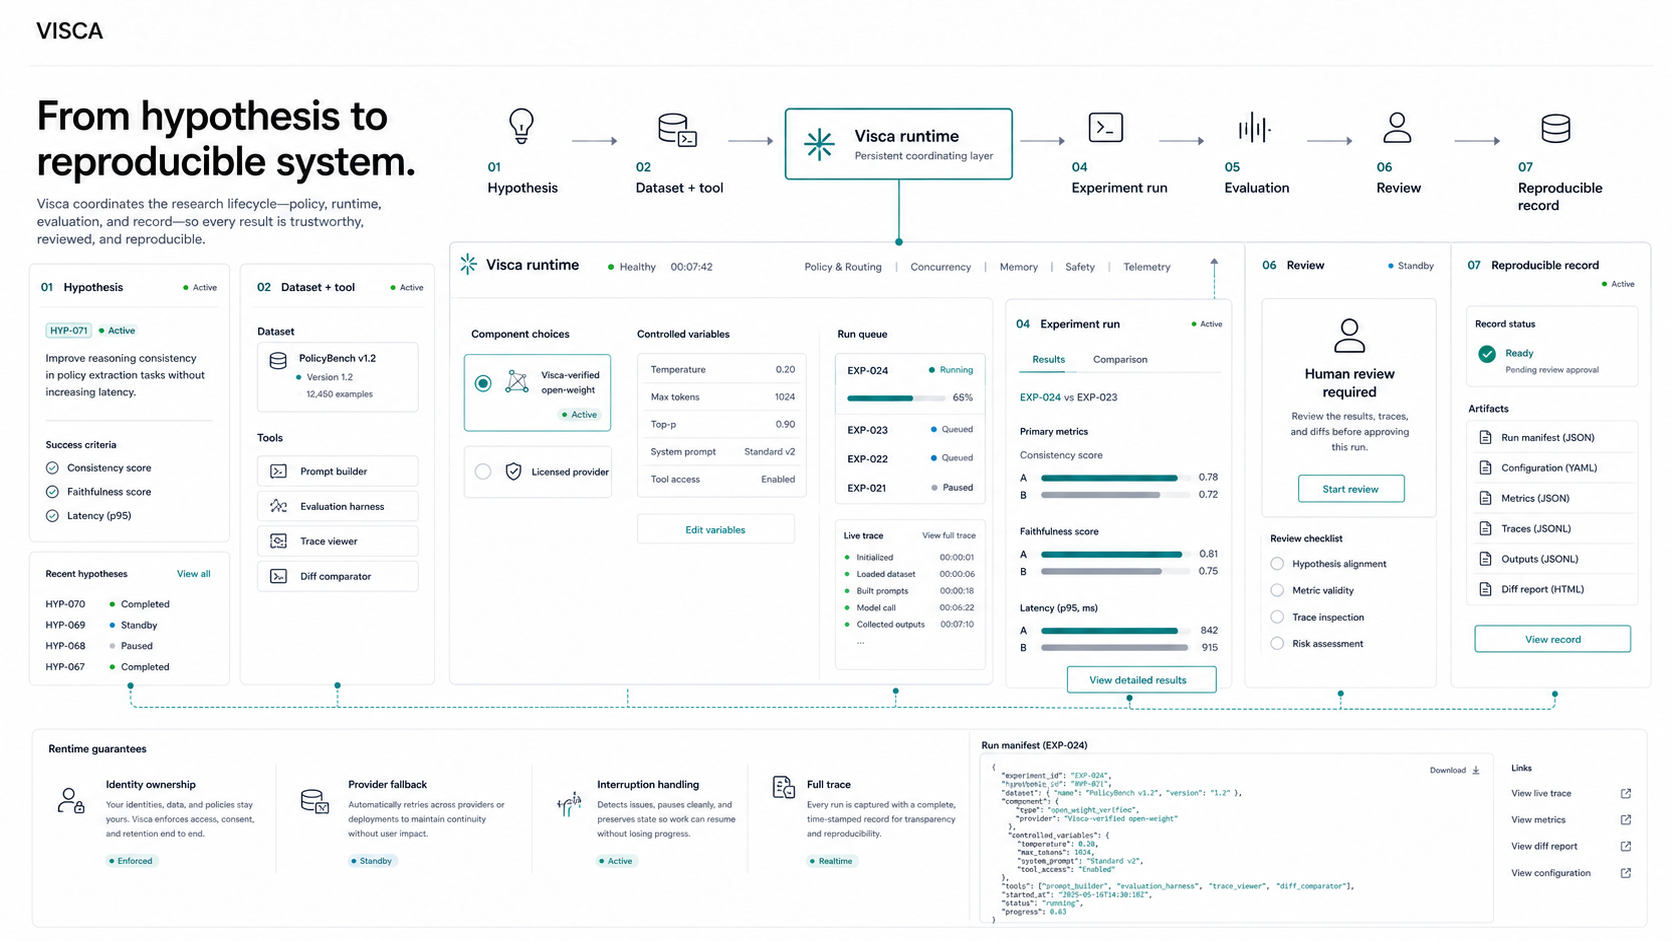Viewport: 1672px width, 941px height.
Task: Select the EXP-021 paused run row
Action: pos(910,488)
